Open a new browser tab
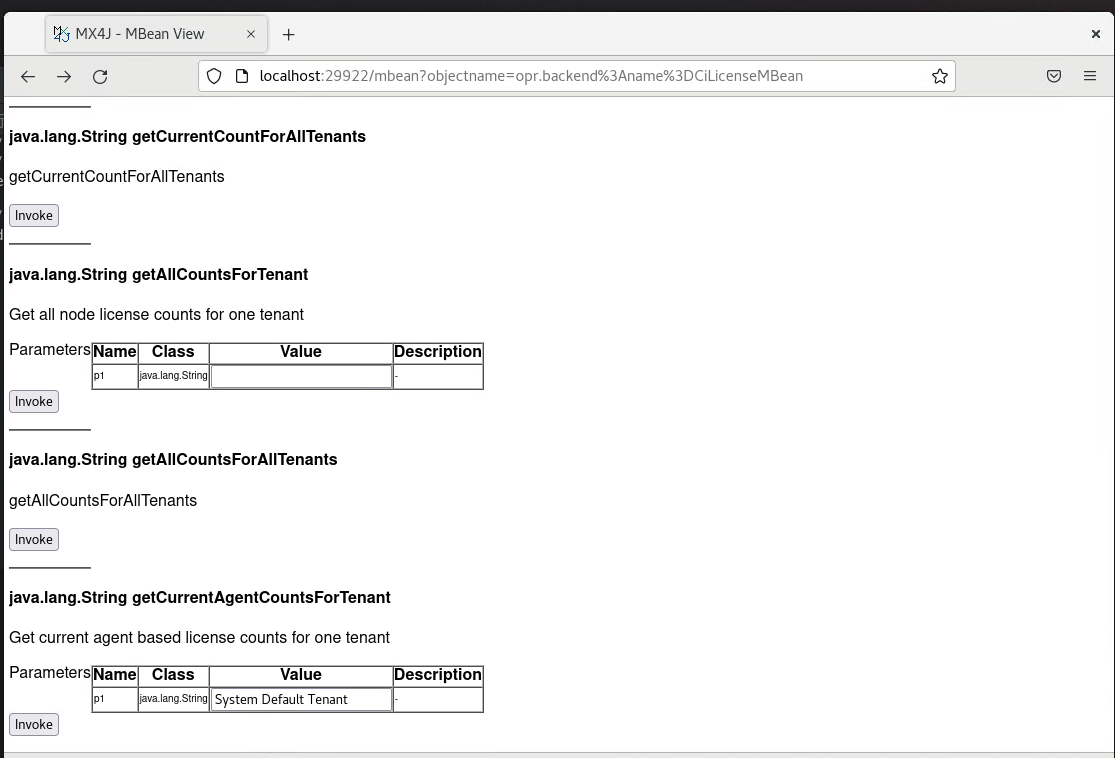Viewport: 1115px width, 758px height. pyautogui.click(x=288, y=33)
